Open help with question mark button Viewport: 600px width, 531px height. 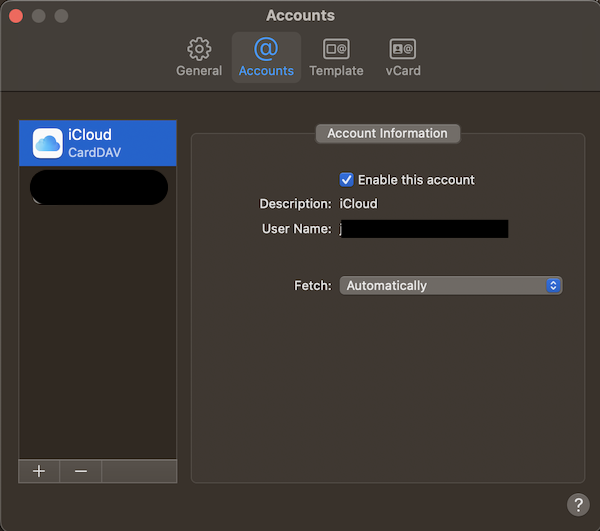578,505
